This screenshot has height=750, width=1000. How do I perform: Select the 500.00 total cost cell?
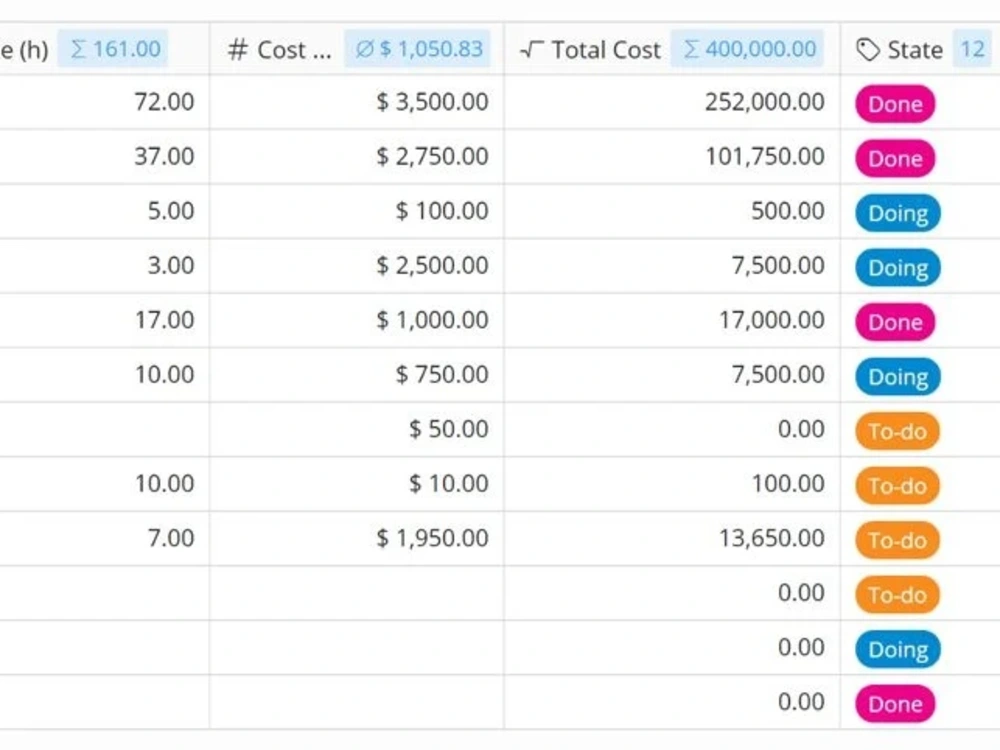pyautogui.click(x=672, y=211)
